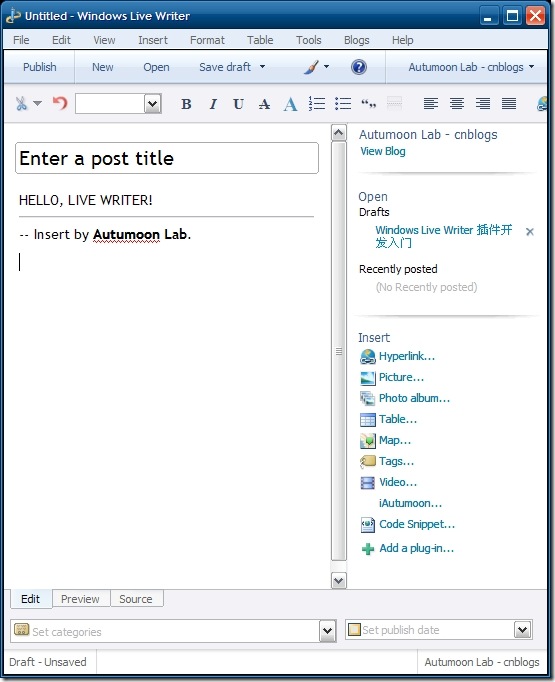This screenshot has width=555, height=682.
Task: Toggle Bold text formatting
Action: [x=186, y=104]
